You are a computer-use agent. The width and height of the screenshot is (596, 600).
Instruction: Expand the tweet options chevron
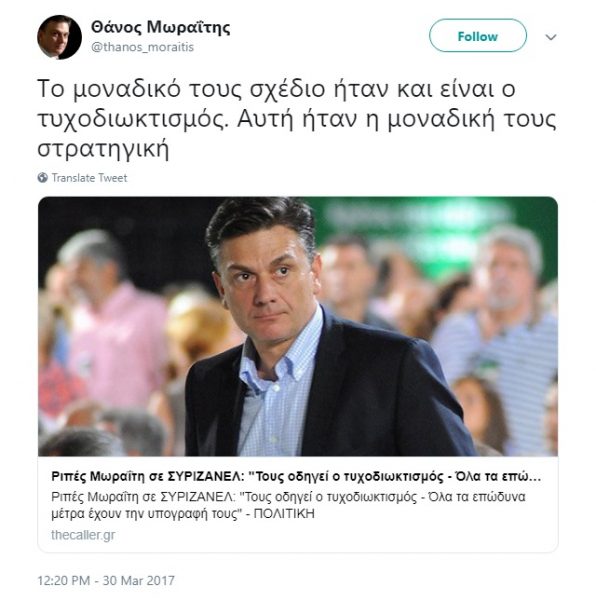tap(550, 37)
